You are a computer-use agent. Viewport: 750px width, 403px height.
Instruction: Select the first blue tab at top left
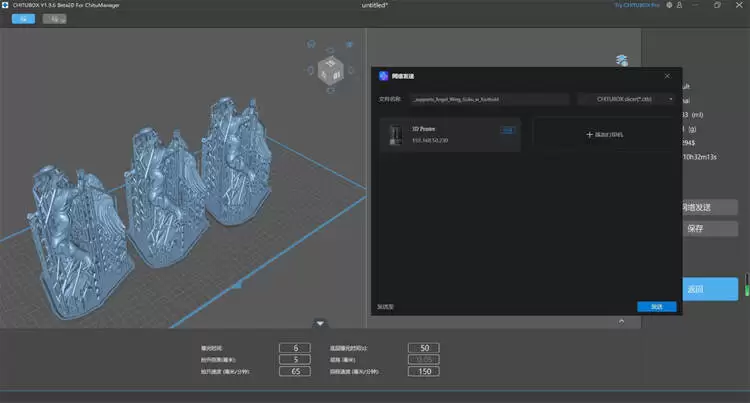click(22, 19)
